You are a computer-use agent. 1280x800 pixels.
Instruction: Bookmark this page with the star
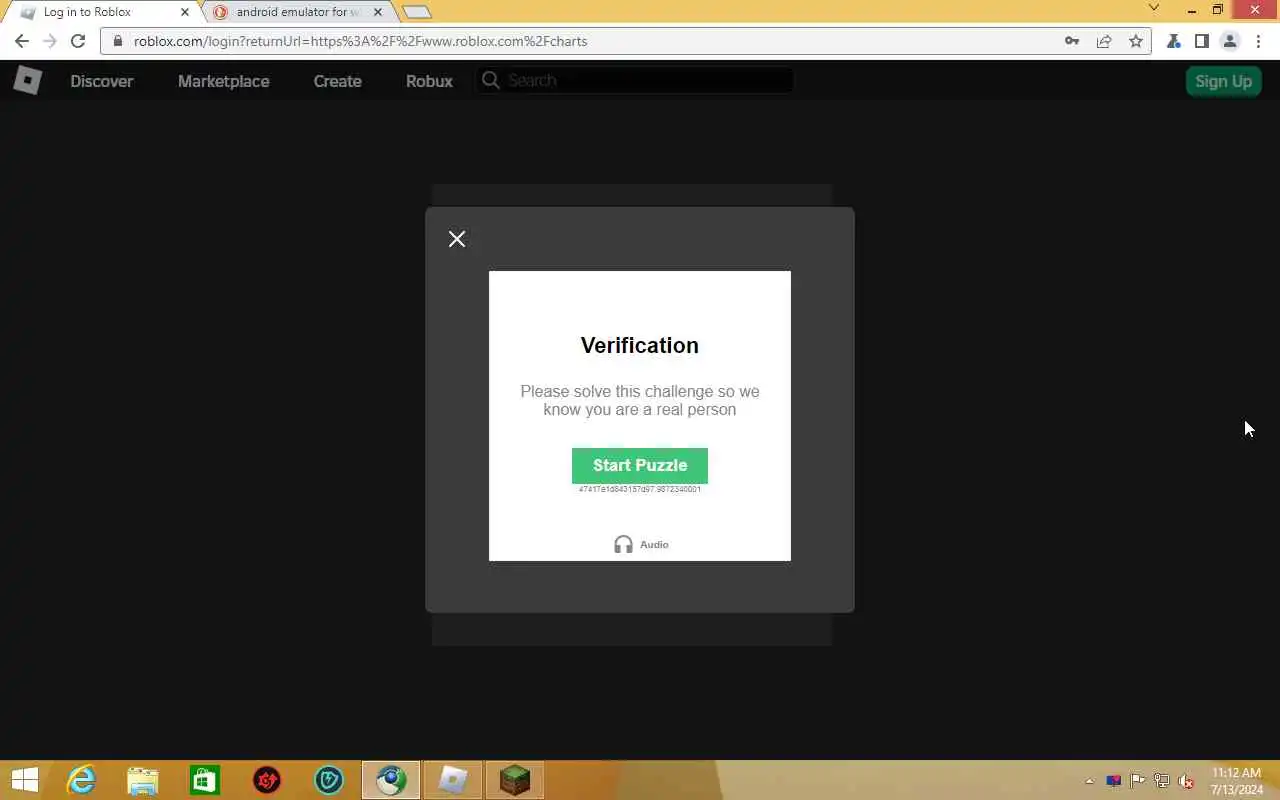point(1136,41)
